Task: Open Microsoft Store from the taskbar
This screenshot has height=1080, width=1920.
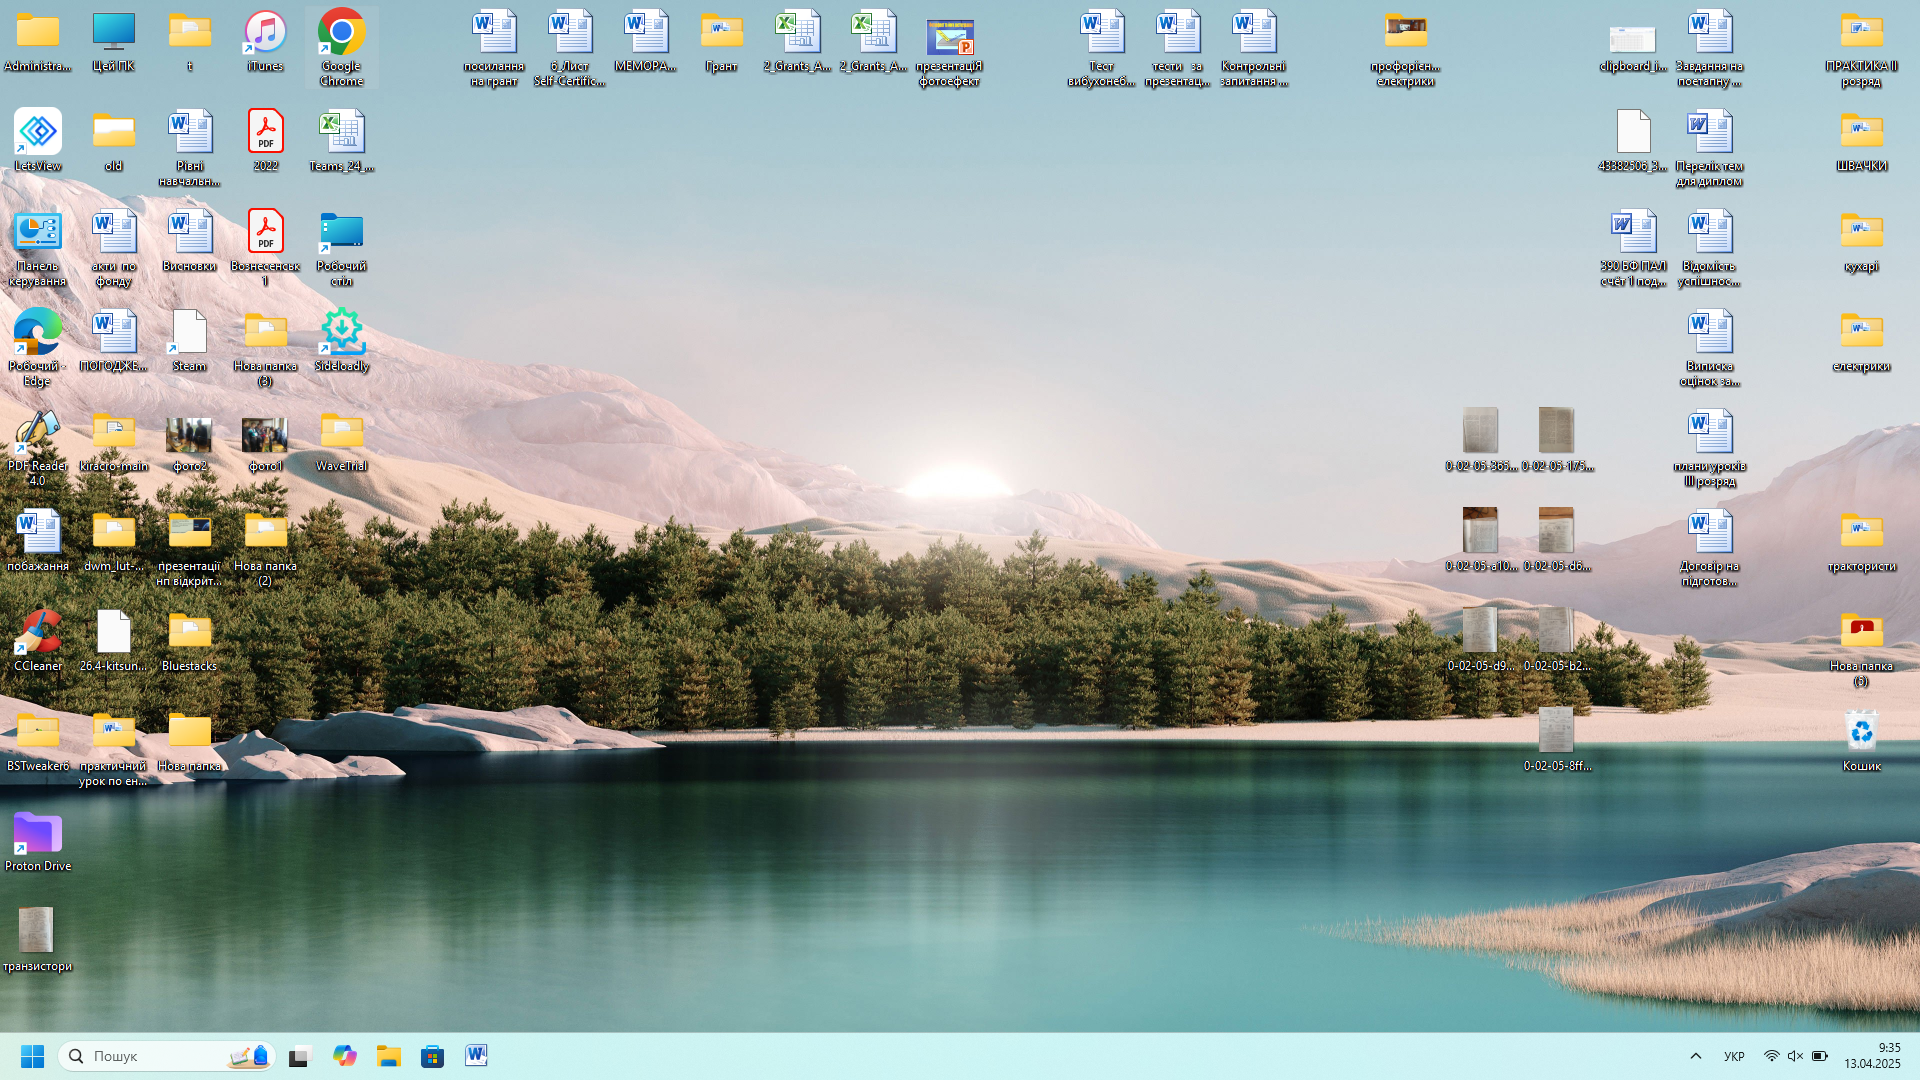Action: [x=432, y=1056]
